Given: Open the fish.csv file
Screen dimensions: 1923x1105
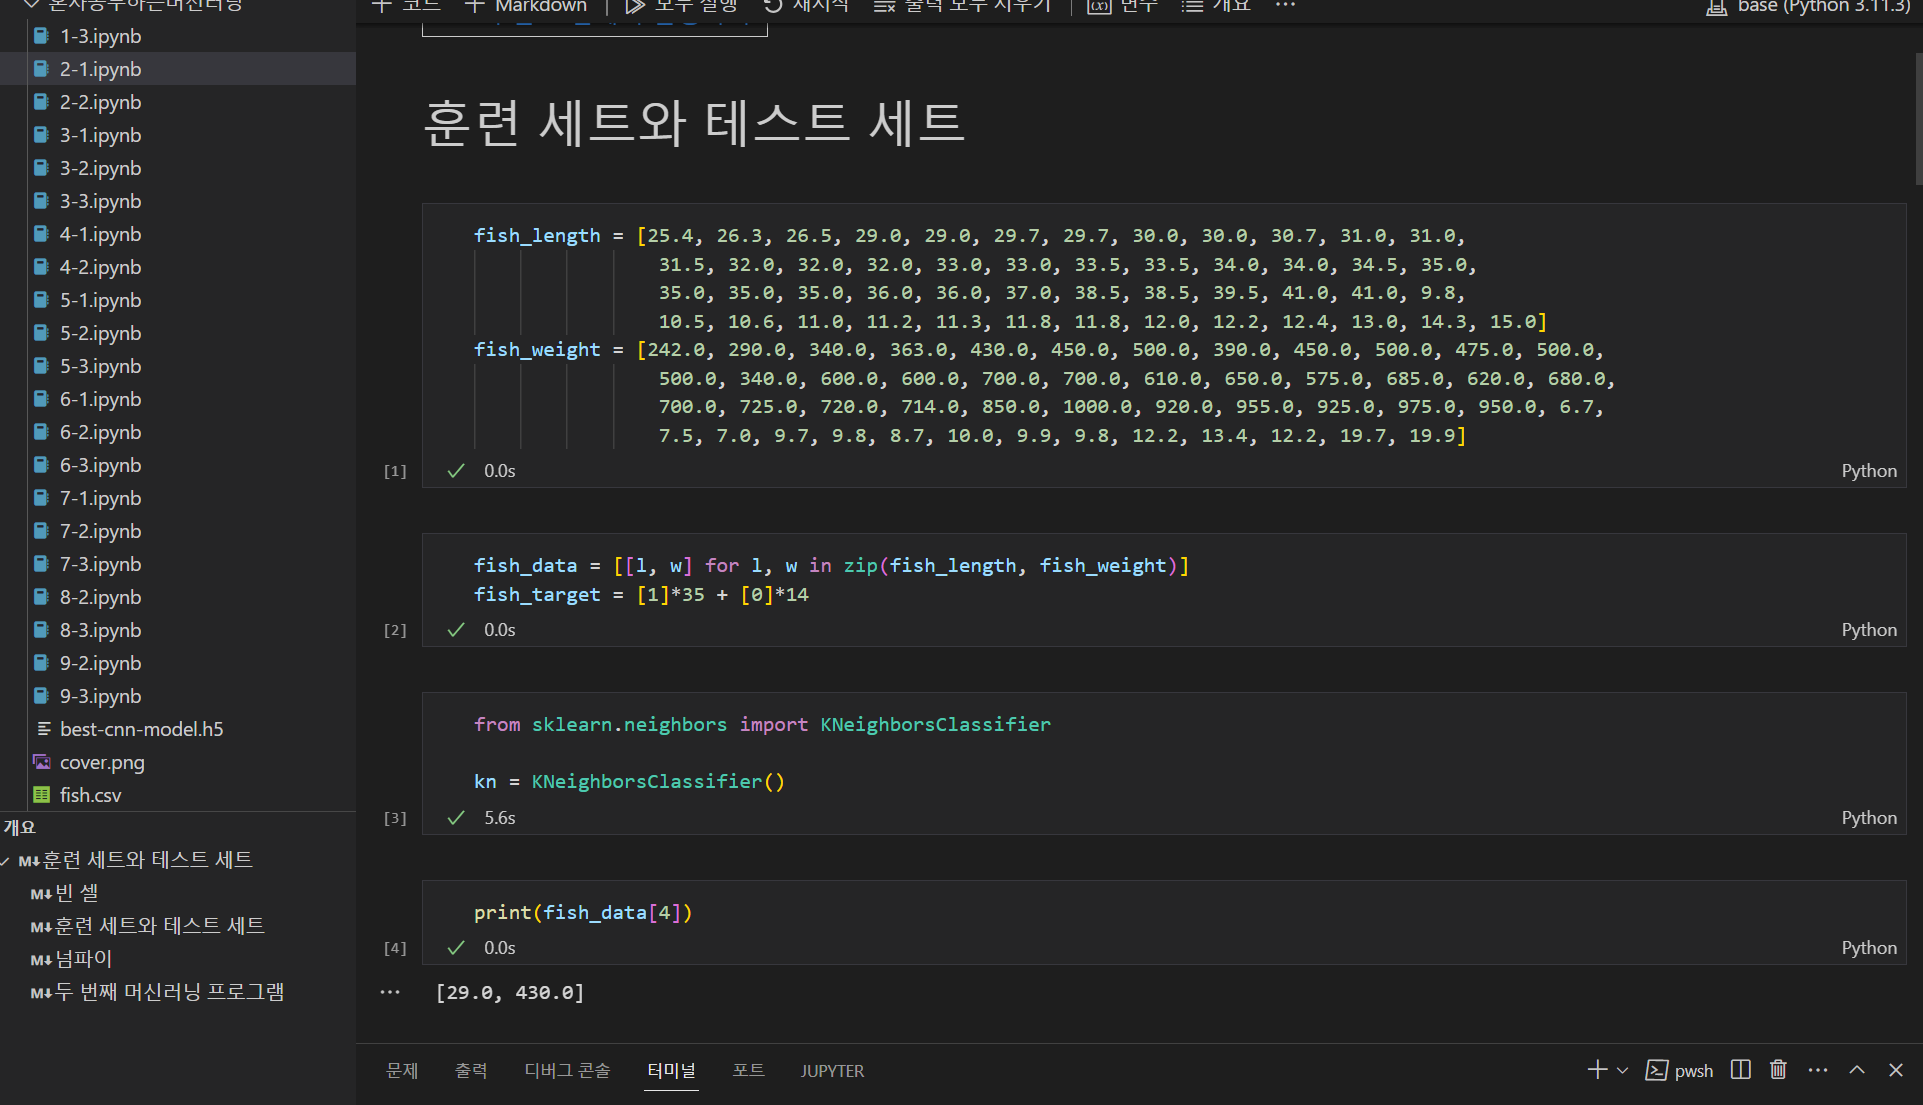Looking at the screenshot, I should [x=90, y=795].
